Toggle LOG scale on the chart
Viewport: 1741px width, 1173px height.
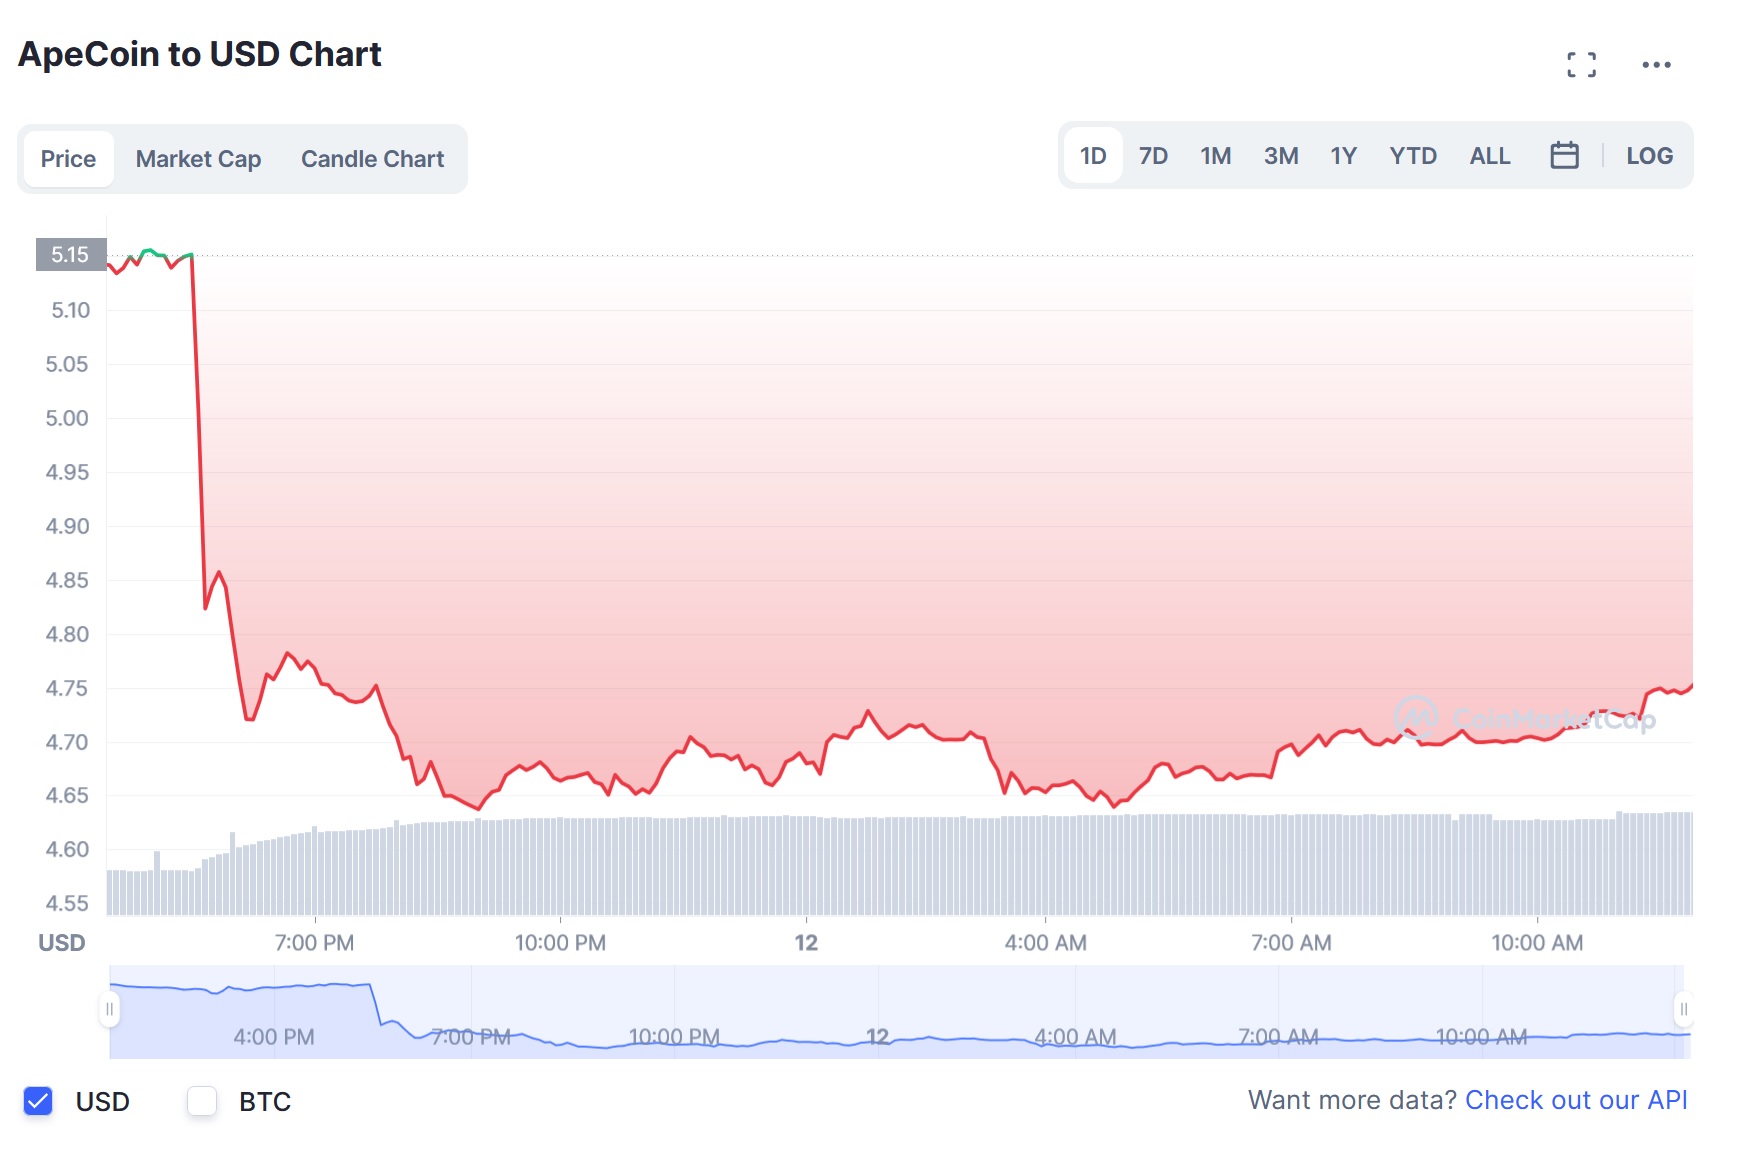[1649, 156]
